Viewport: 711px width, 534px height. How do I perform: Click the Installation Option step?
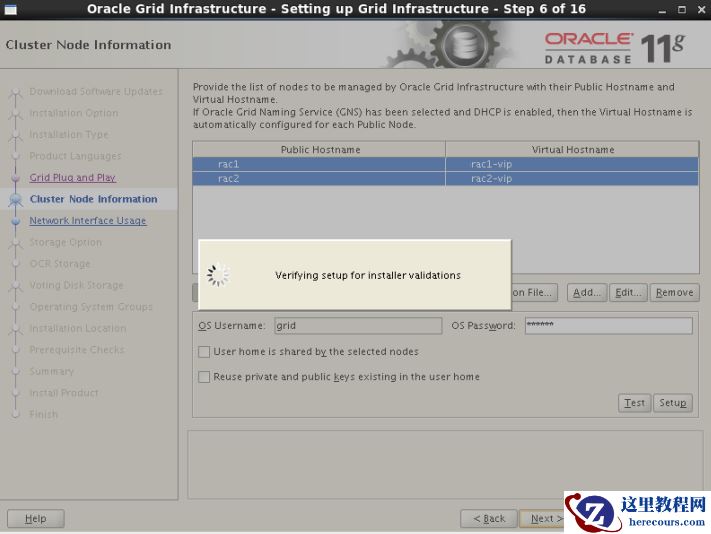[x=73, y=113]
